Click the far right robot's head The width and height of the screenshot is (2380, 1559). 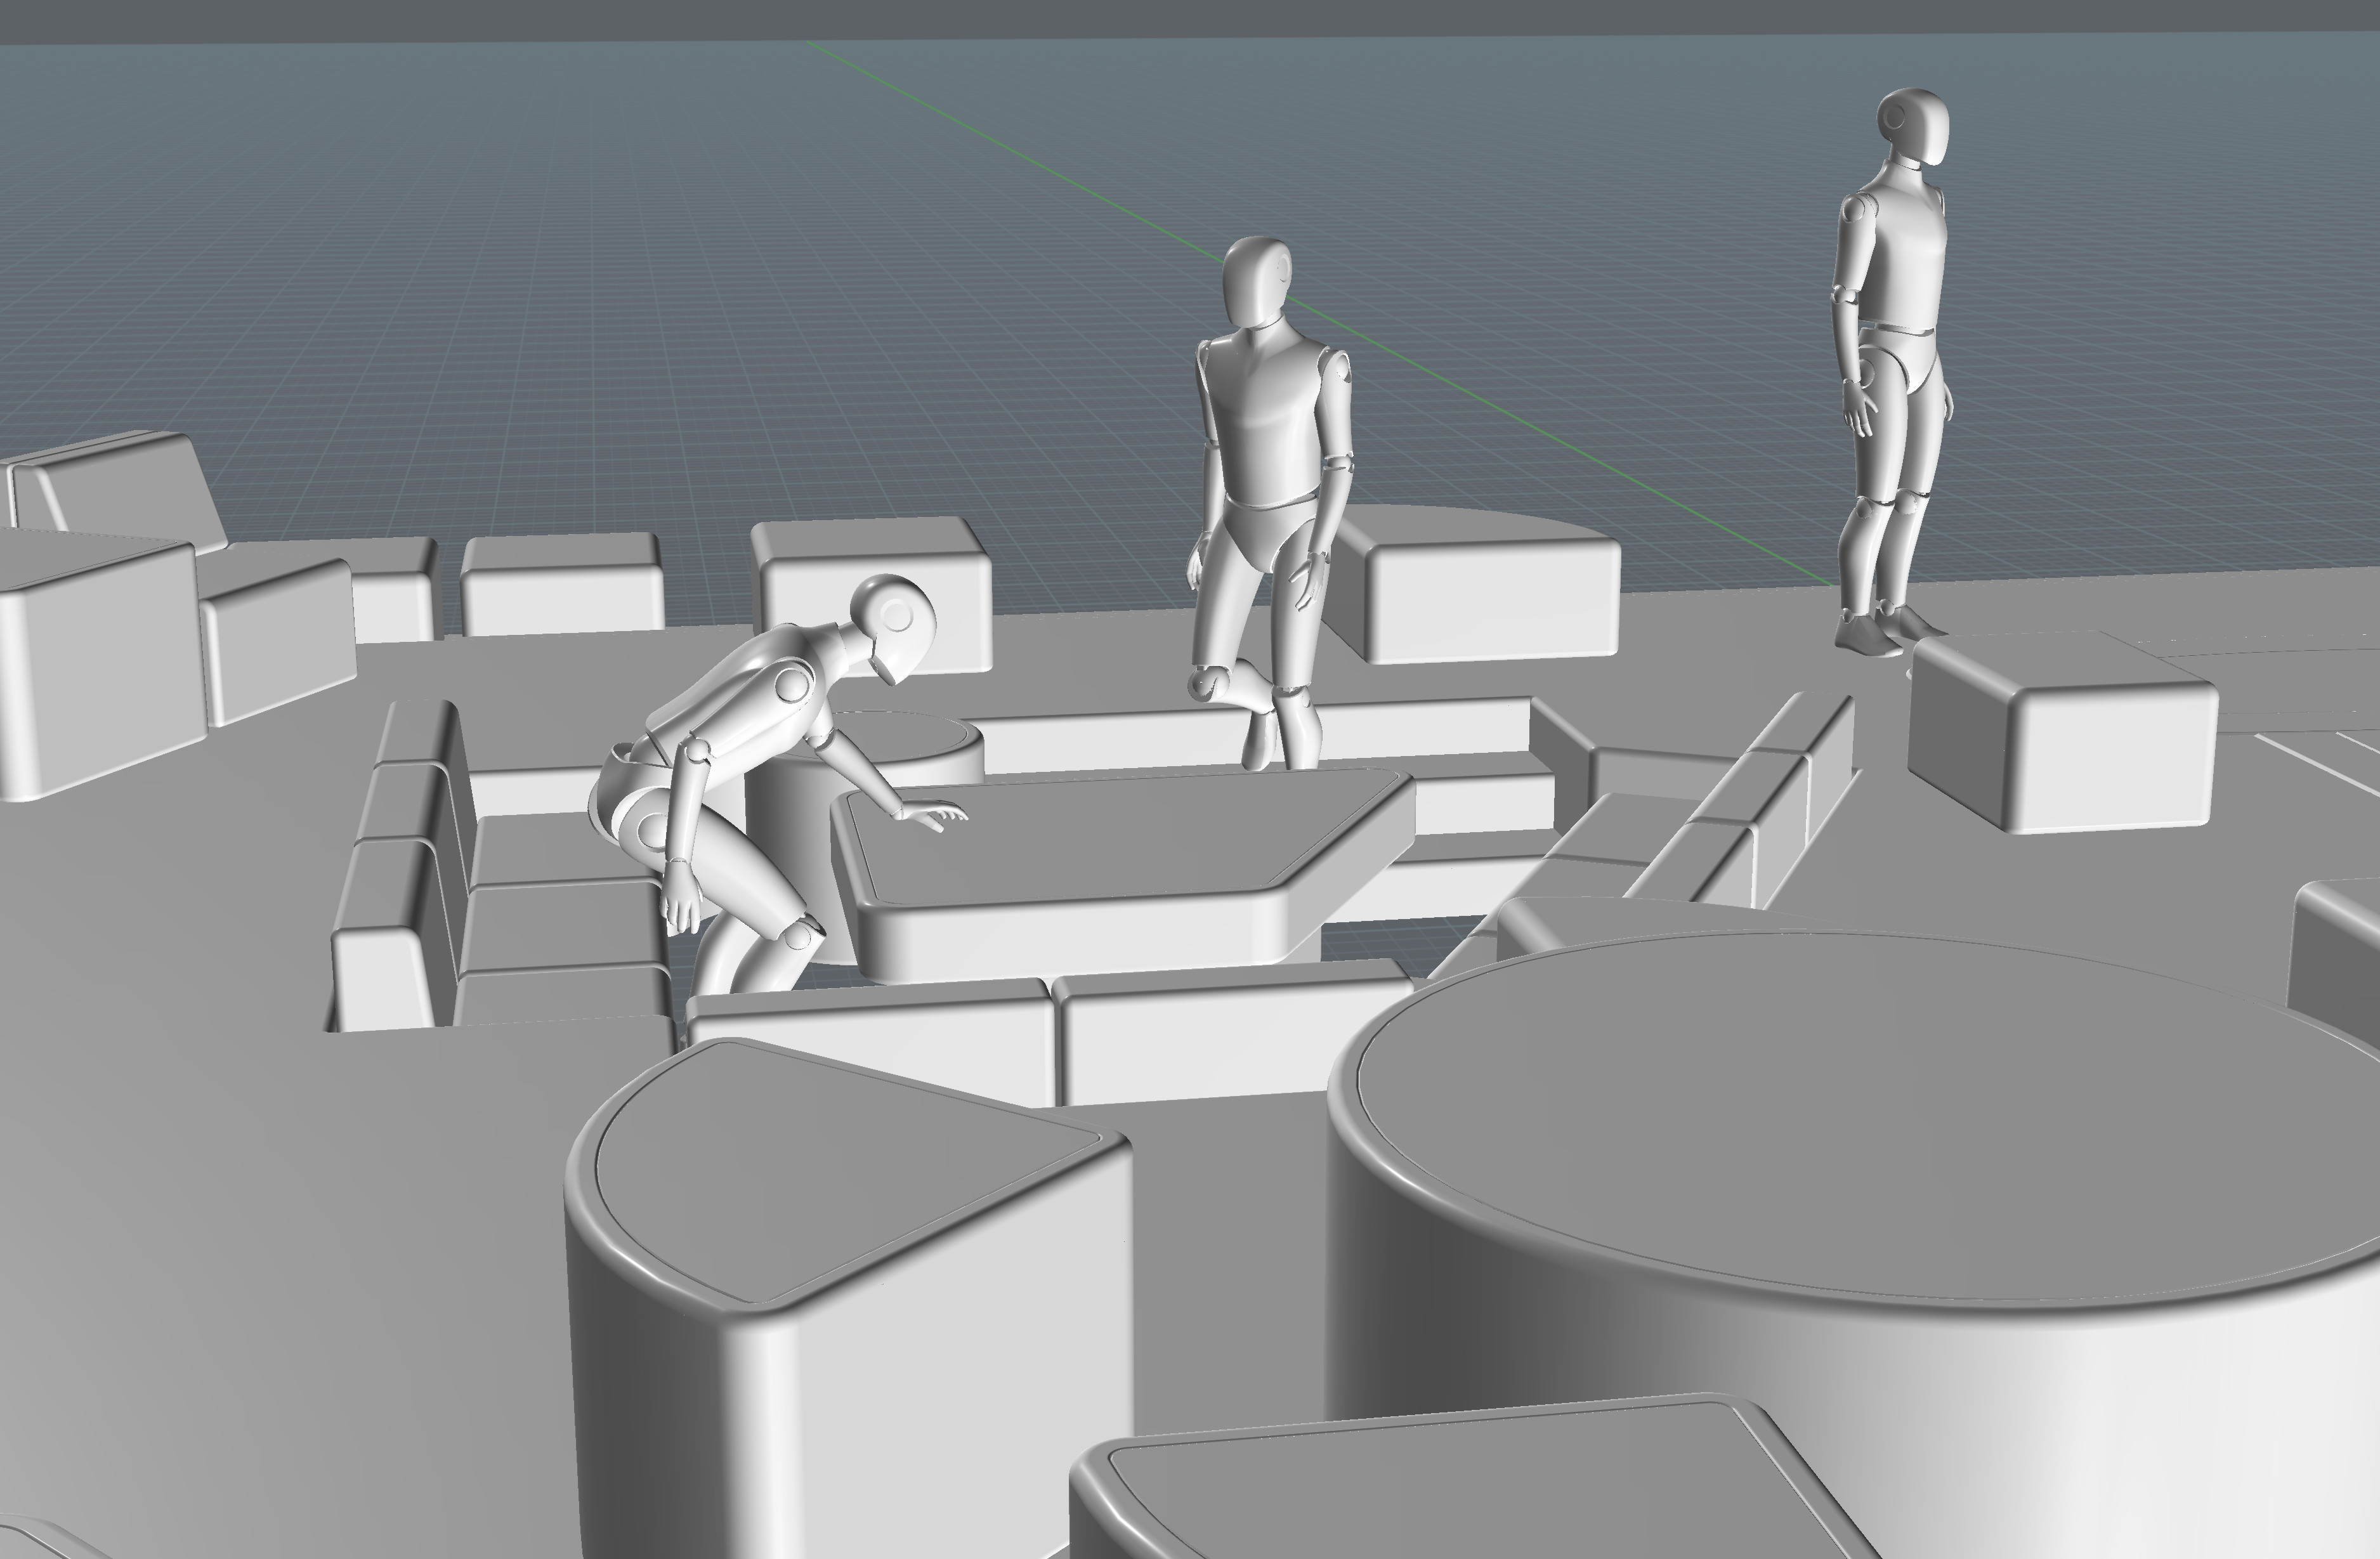(x=1914, y=128)
